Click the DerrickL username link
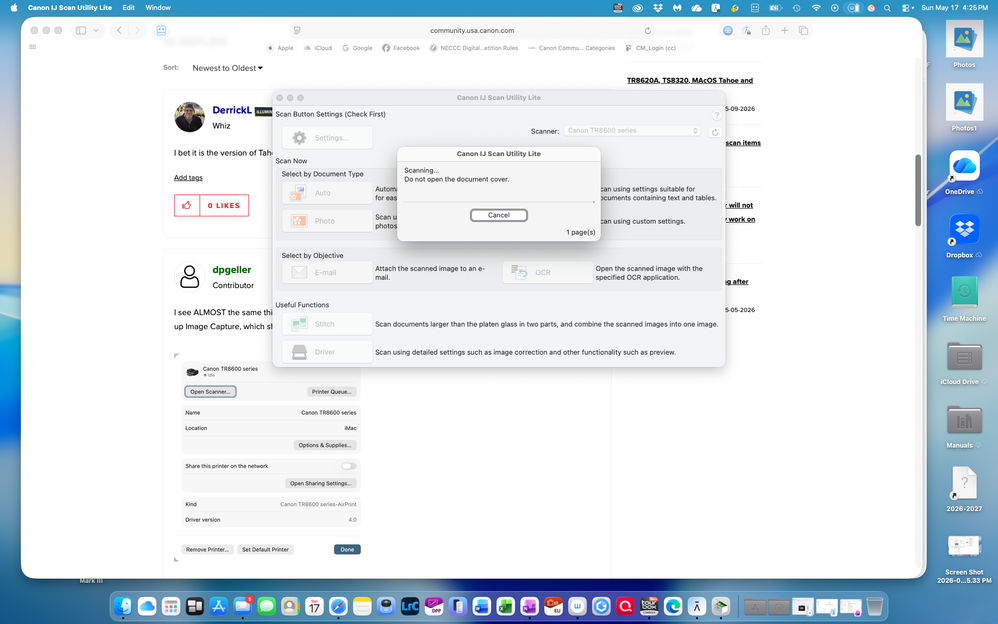 [x=232, y=110]
